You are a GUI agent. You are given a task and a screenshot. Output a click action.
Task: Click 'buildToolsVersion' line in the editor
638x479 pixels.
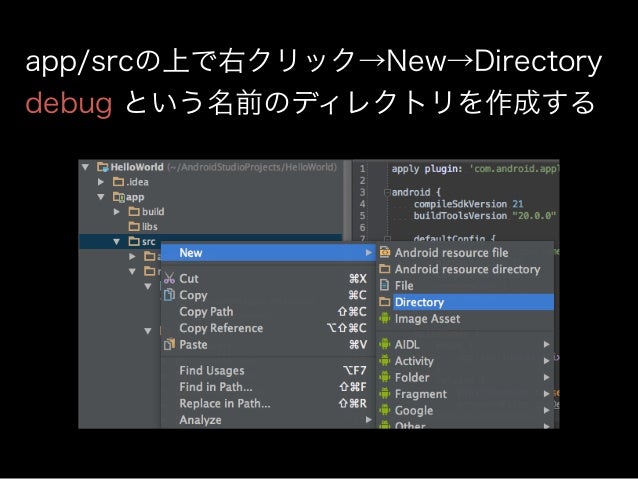click(485, 216)
